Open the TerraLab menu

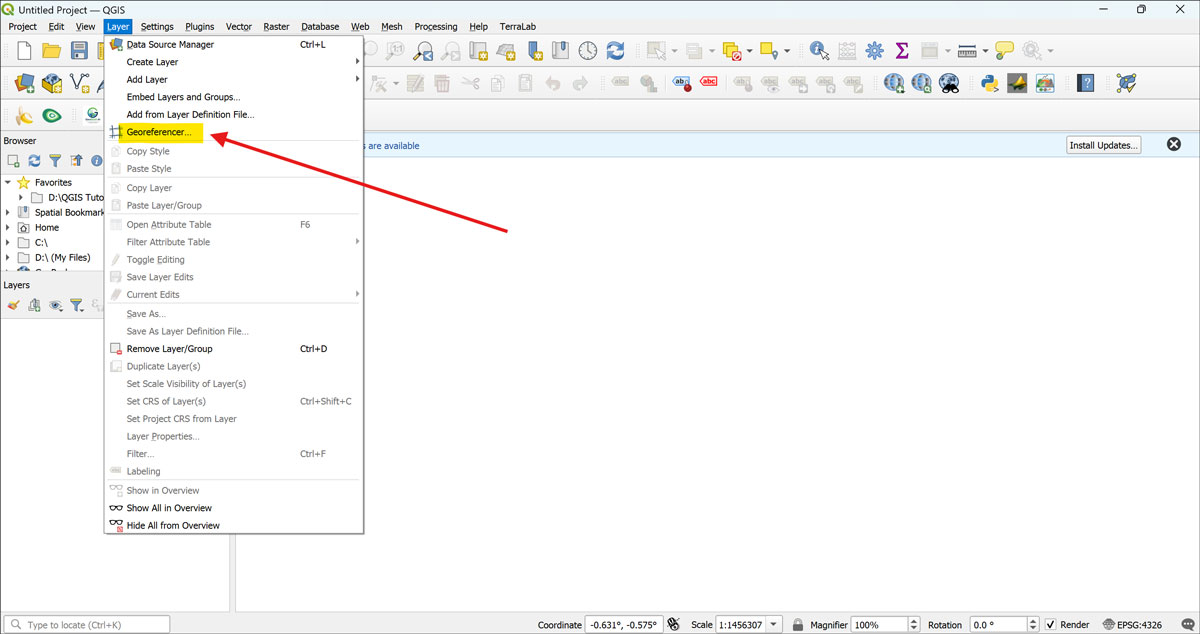pyautogui.click(x=517, y=27)
